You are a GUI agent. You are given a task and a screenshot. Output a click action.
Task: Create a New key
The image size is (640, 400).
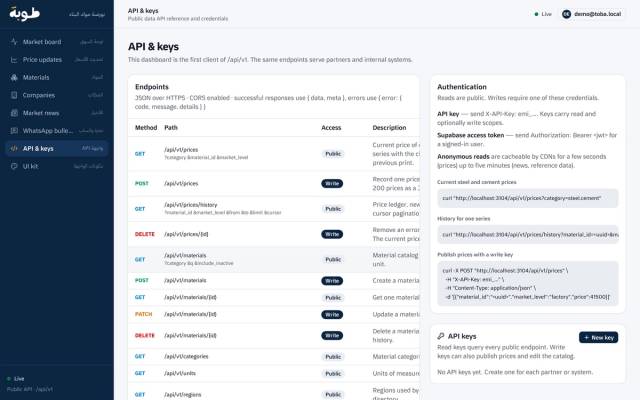pos(598,338)
